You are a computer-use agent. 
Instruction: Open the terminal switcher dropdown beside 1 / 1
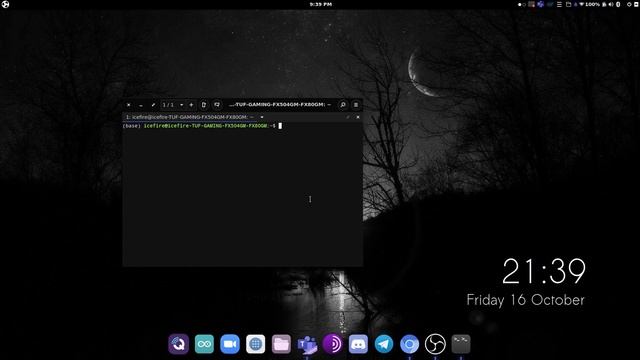click(182, 105)
